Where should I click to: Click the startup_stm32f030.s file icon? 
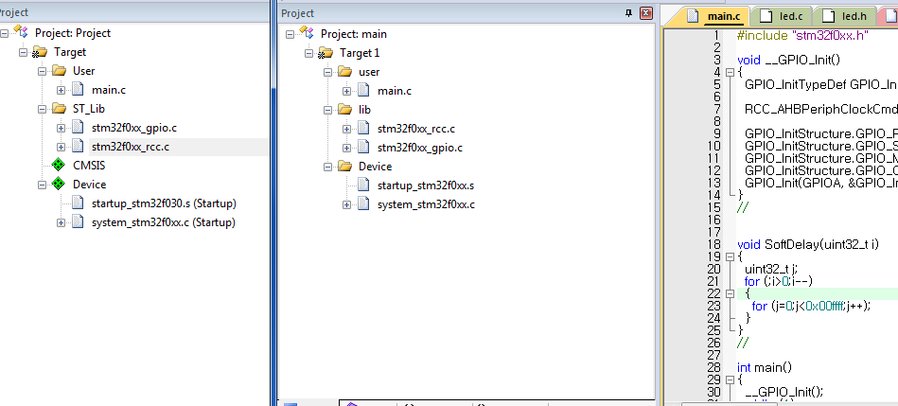[77, 203]
